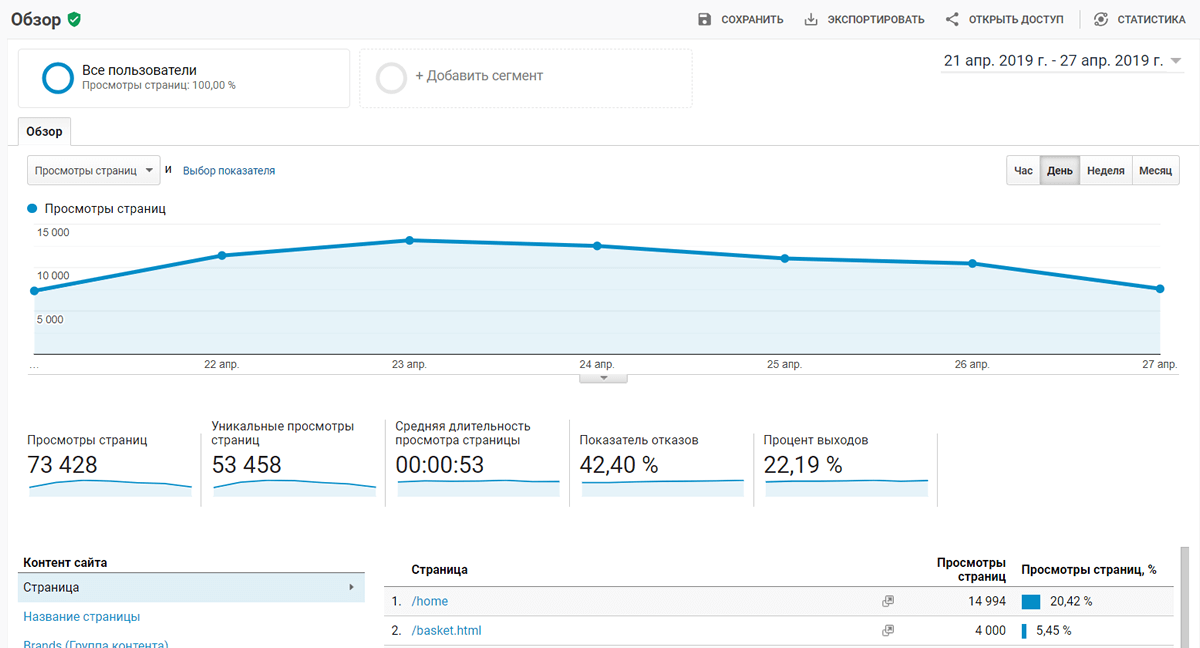Screen dimensions: 1200x648
Task: Open /basket.html external link icon
Action: click(x=887, y=631)
